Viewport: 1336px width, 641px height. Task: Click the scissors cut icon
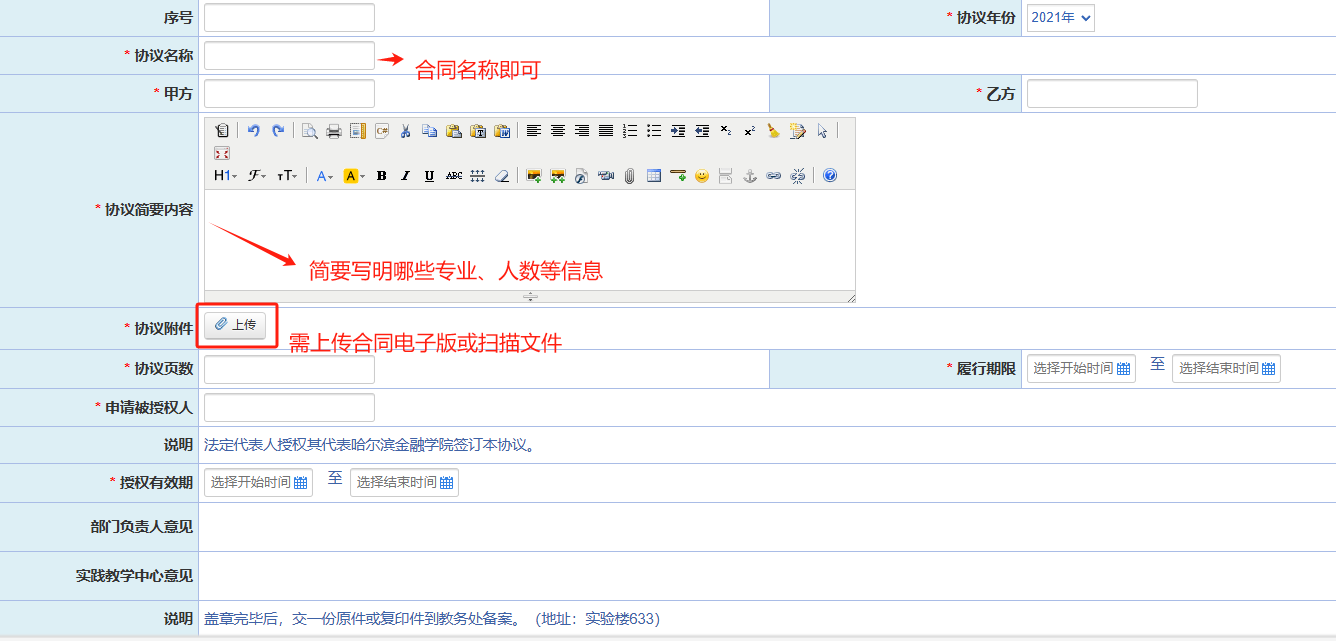(x=405, y=131)
